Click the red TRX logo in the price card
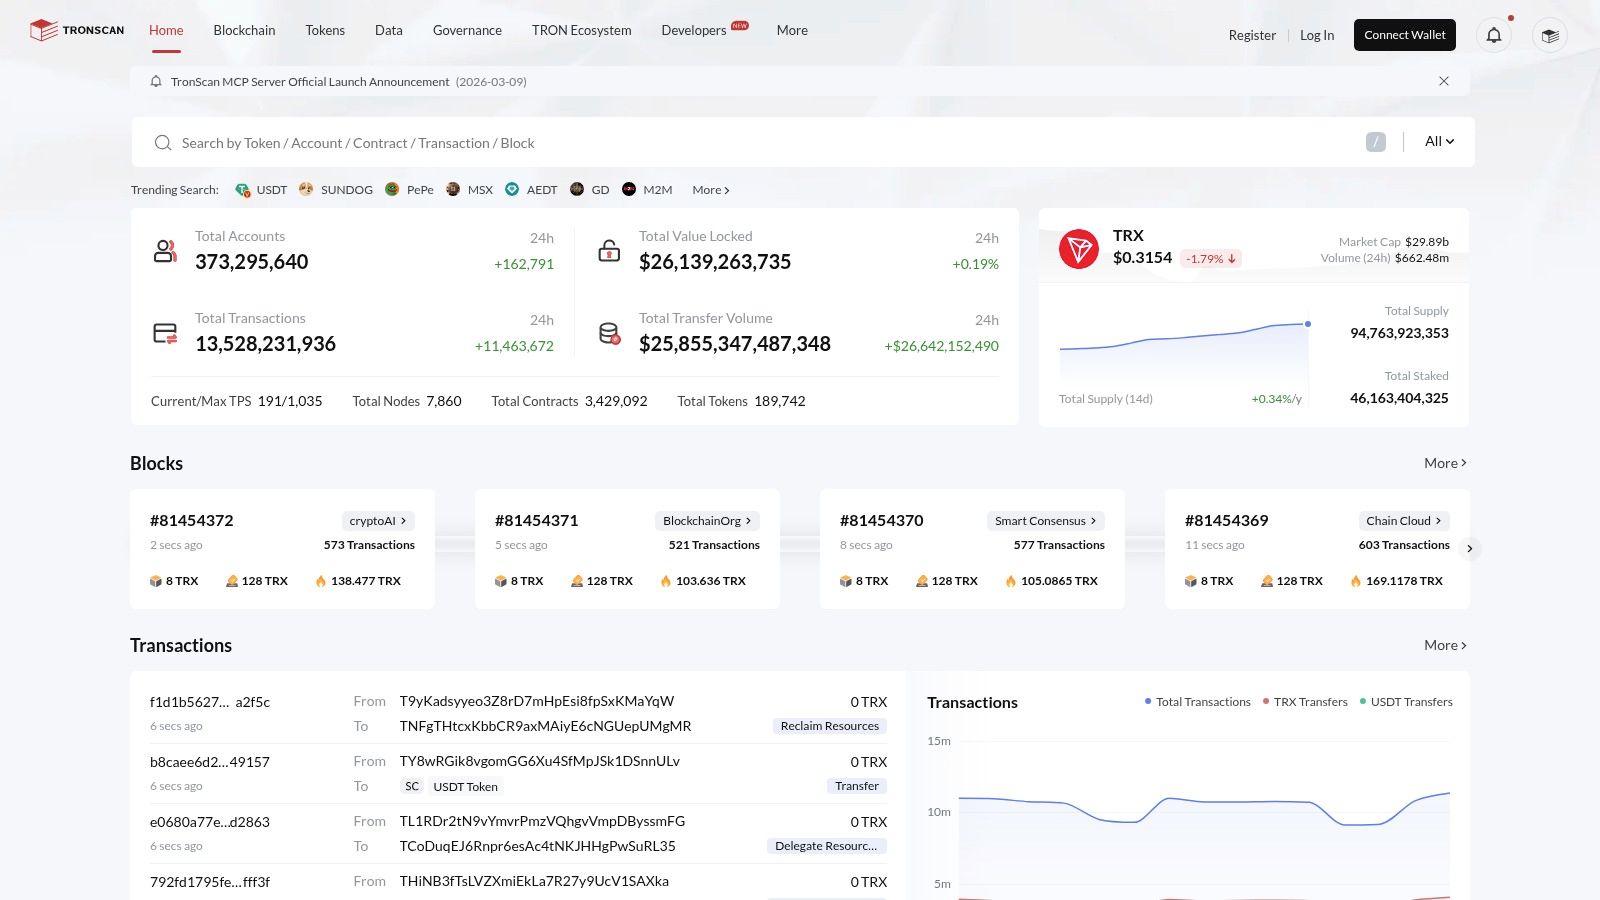1600x900 pixels. pyautogui.click(x=1080, y=248)
